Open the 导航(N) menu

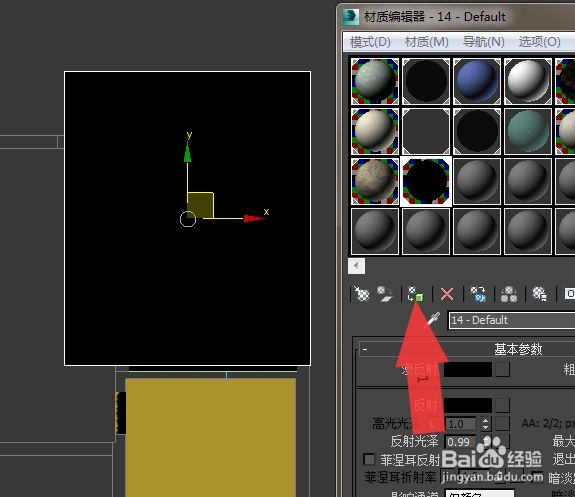[484, 41]
